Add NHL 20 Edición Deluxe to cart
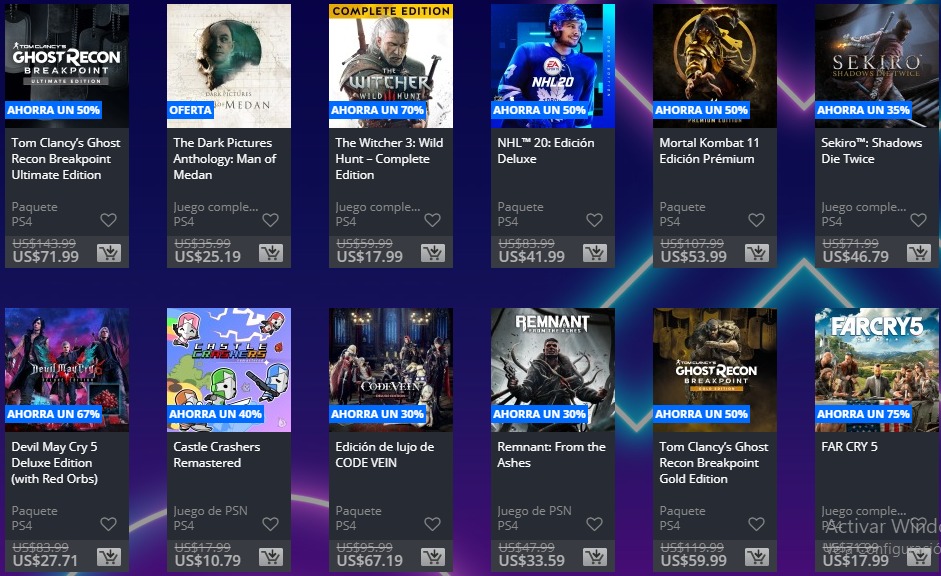Viewport: 941px width, 576px height. [x=595, y=253]
